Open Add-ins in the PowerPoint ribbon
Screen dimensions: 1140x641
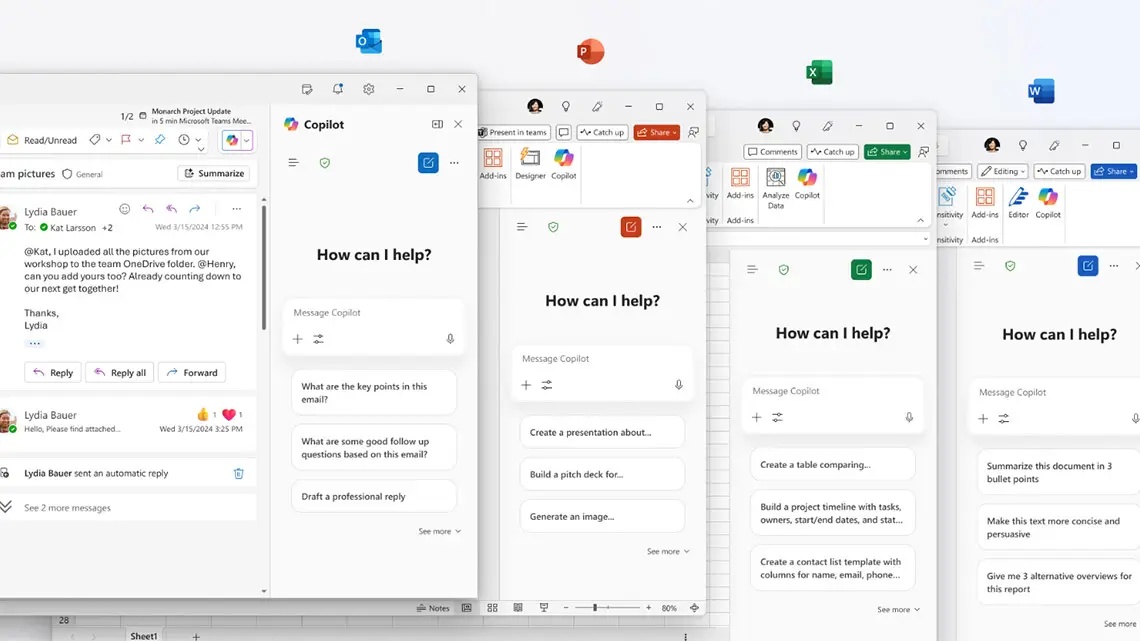[493, 164]
